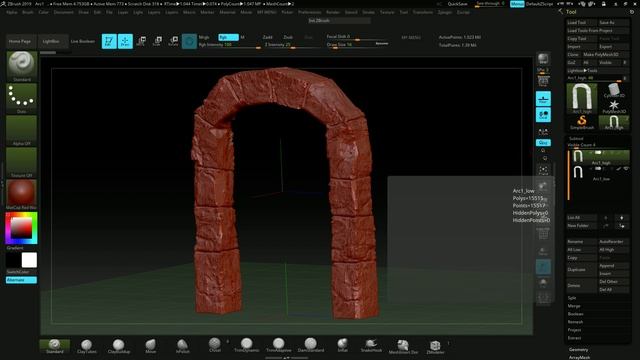Open the Texture Off picker
This screenshot has width=640, height=360.
tap(22, 162)
